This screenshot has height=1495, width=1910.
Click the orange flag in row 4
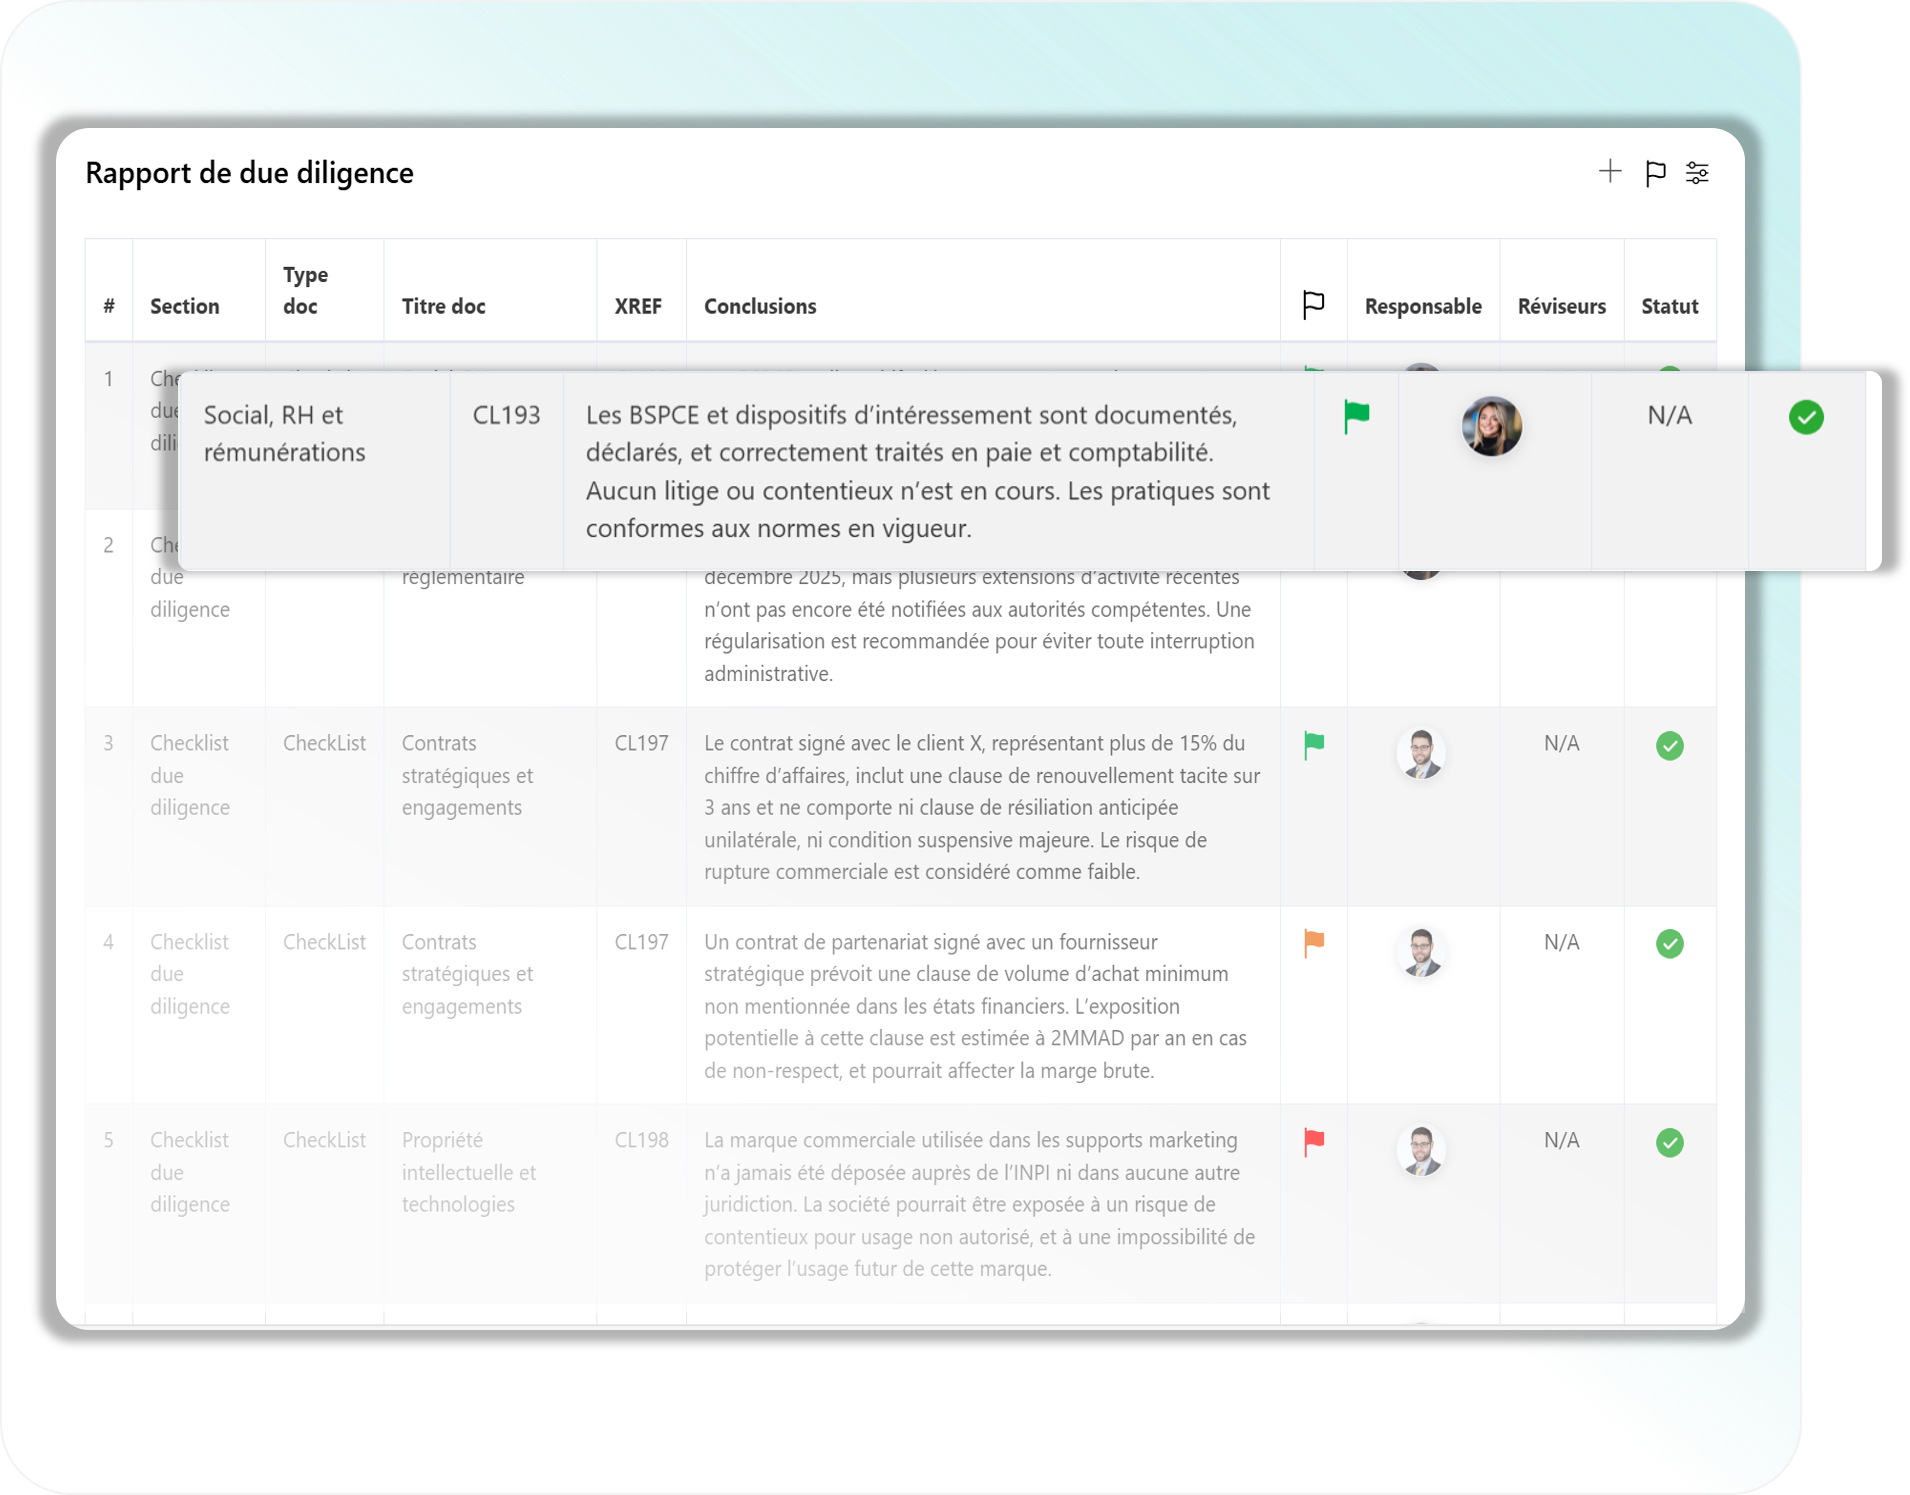pos(1314,943)
